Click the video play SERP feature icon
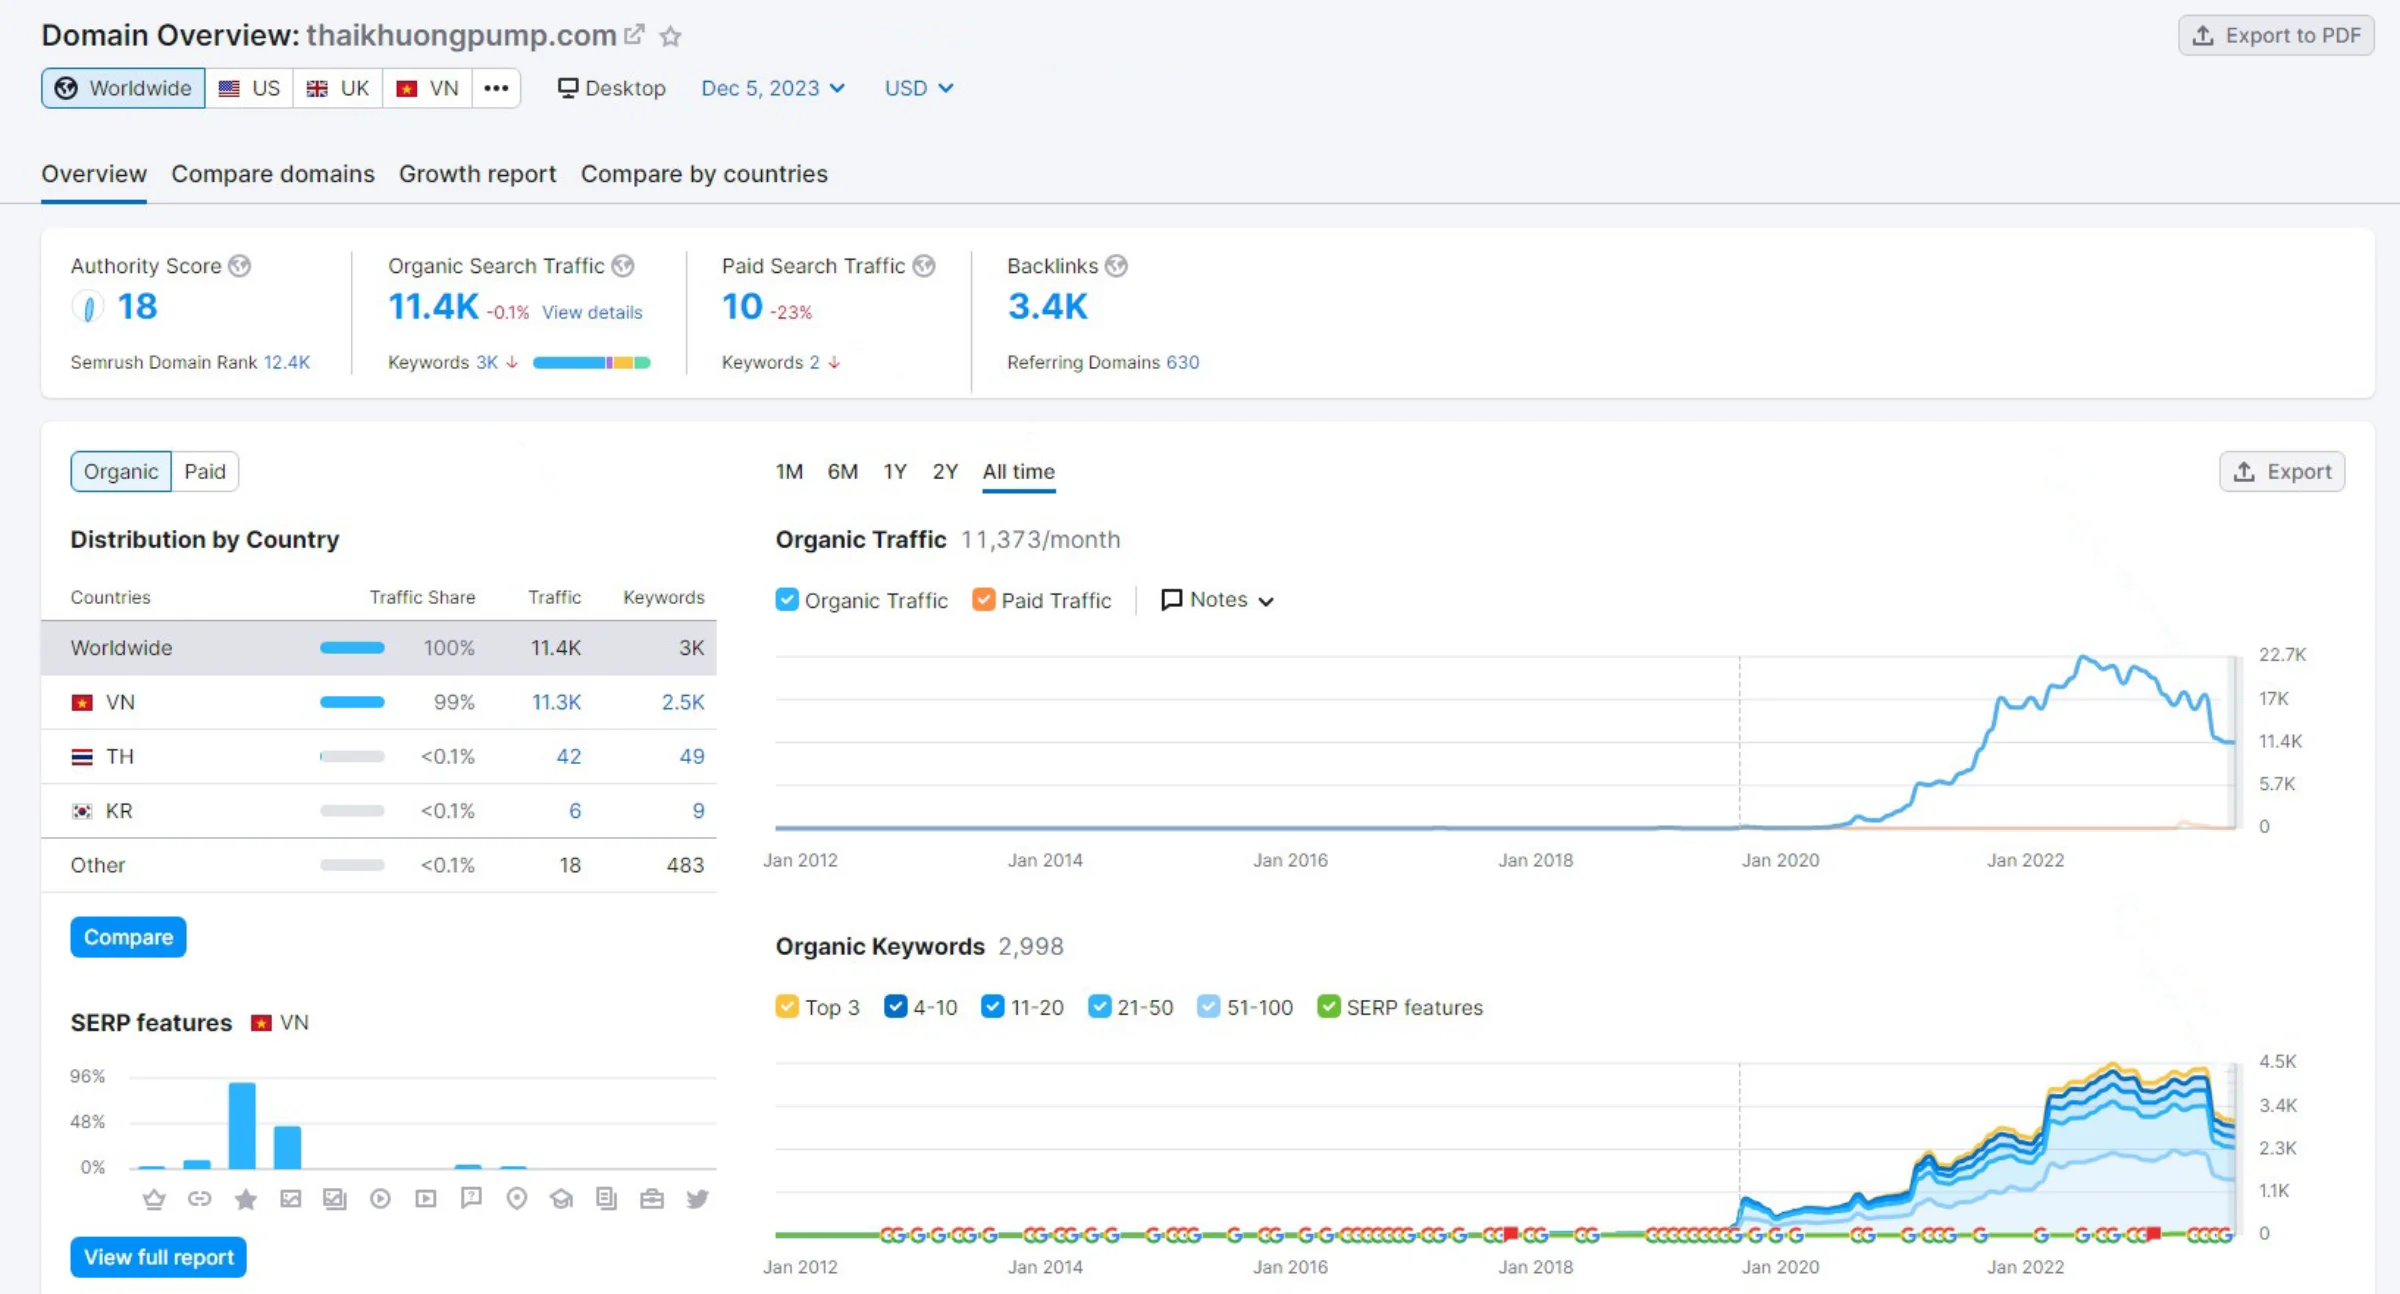The image size is (2400, 1294). [x=380, y=1198]
